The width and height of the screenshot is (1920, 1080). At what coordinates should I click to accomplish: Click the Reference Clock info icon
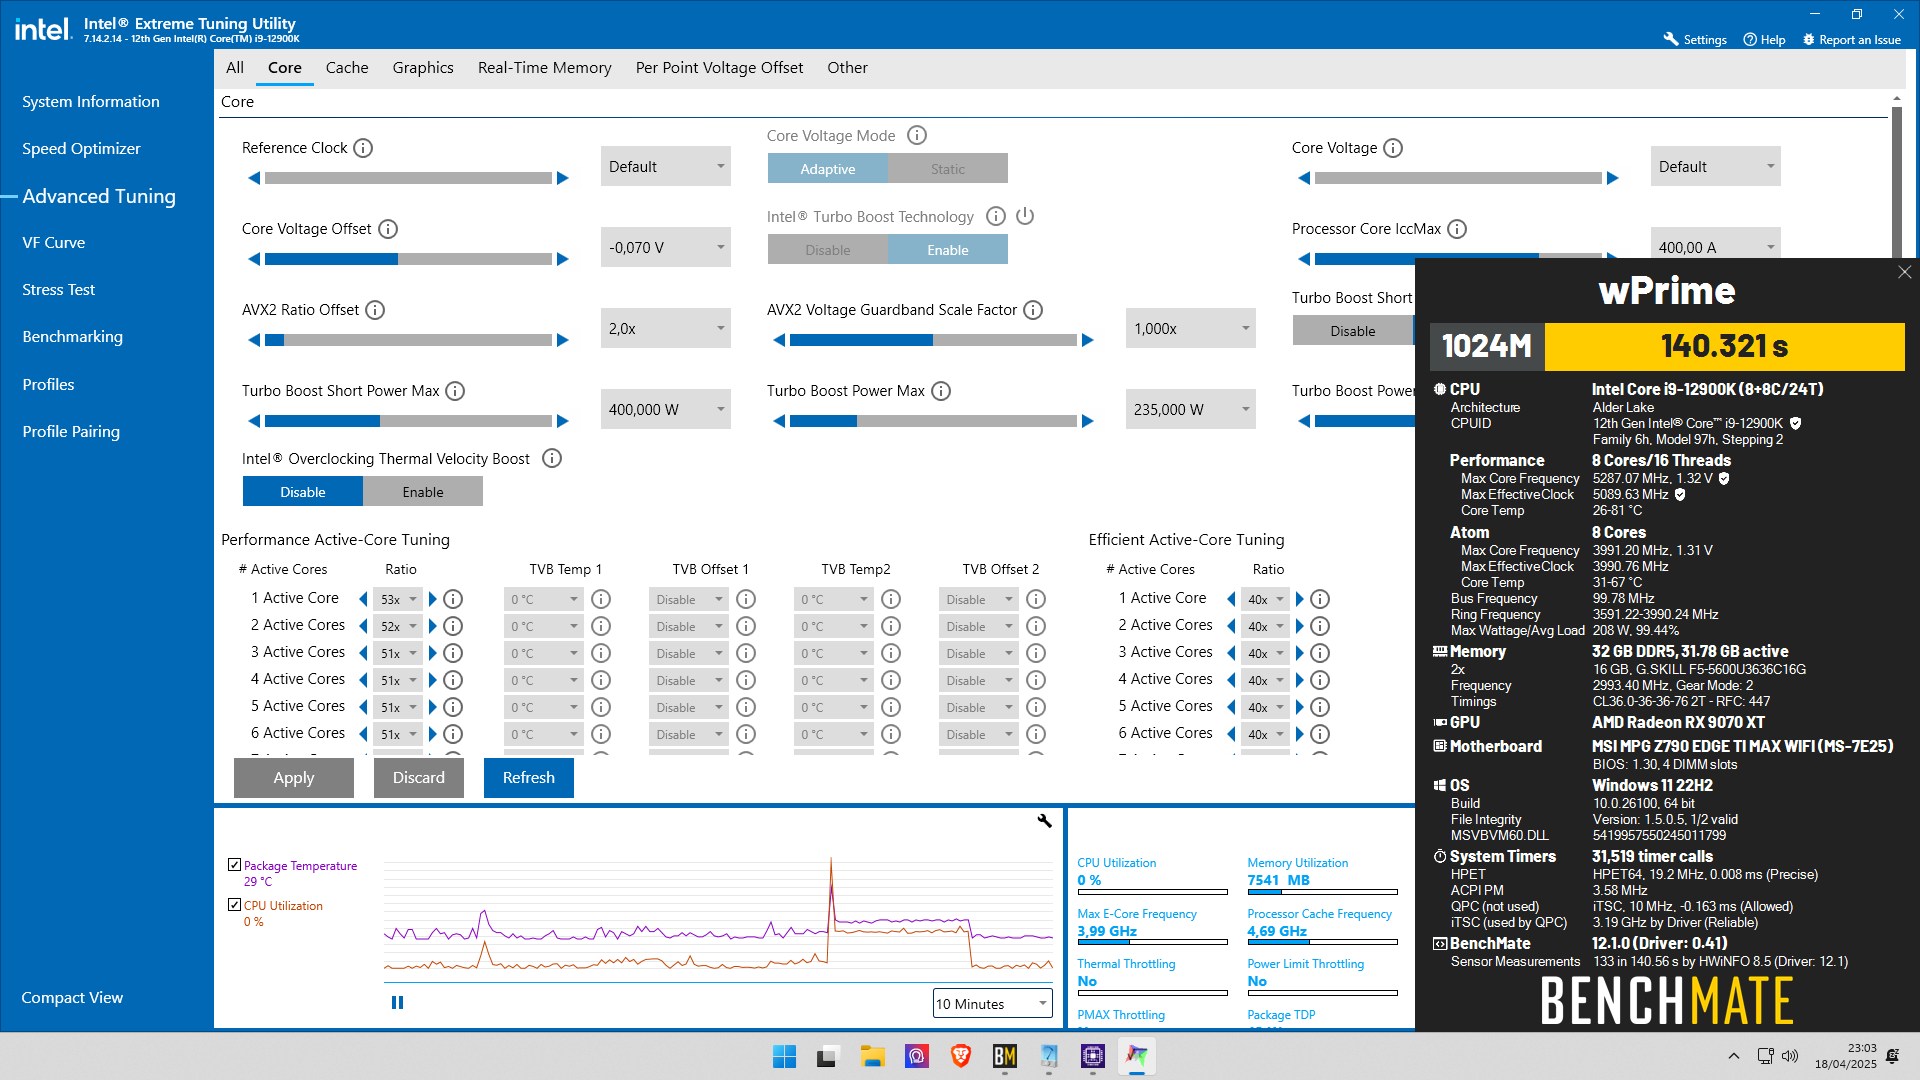[363, 148]
